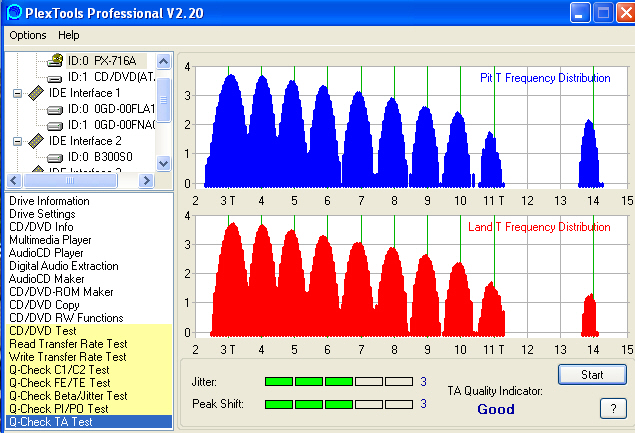This screenshot has height=433, width=635.
Task: Select ID:1 0GD-00FNA0 device entry
Action: (111, 124)
